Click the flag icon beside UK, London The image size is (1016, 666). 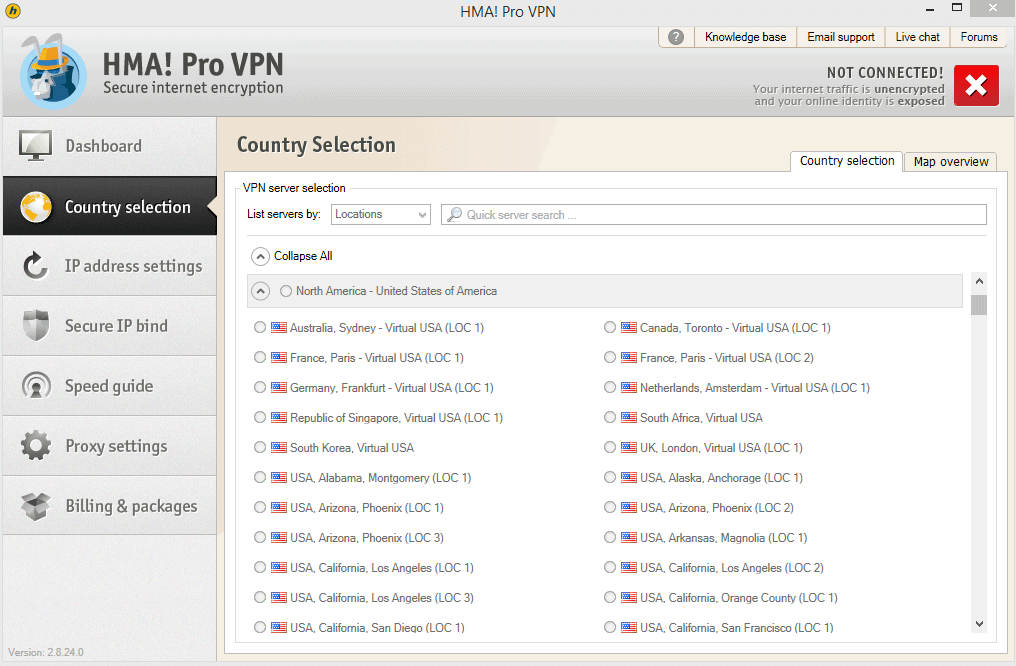click(629, 448)
